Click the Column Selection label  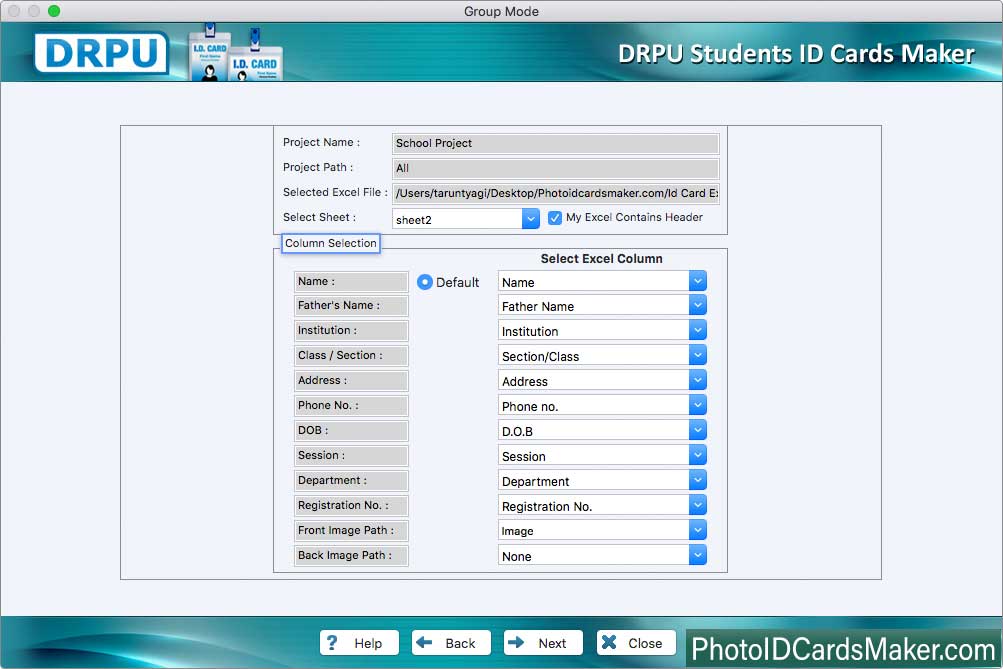pyautogui.click(x=331, y=243)
